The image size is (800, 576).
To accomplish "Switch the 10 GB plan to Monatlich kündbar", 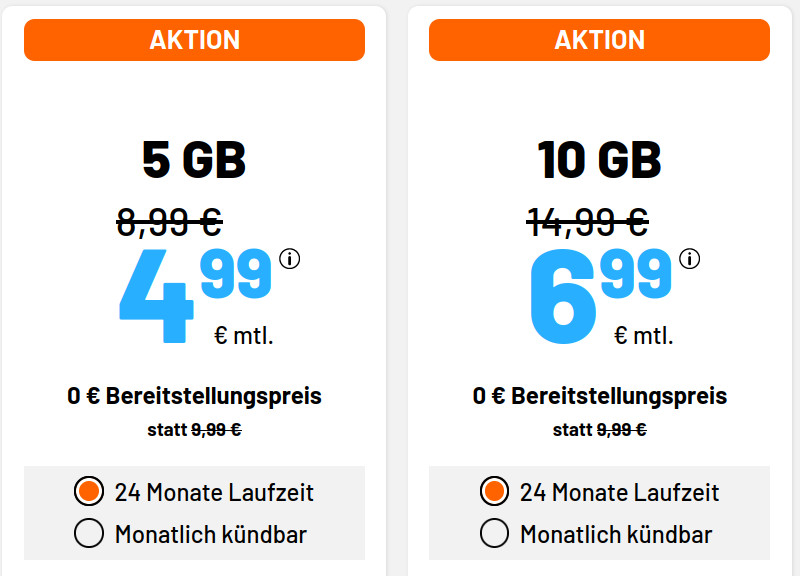I will [495, 533].
